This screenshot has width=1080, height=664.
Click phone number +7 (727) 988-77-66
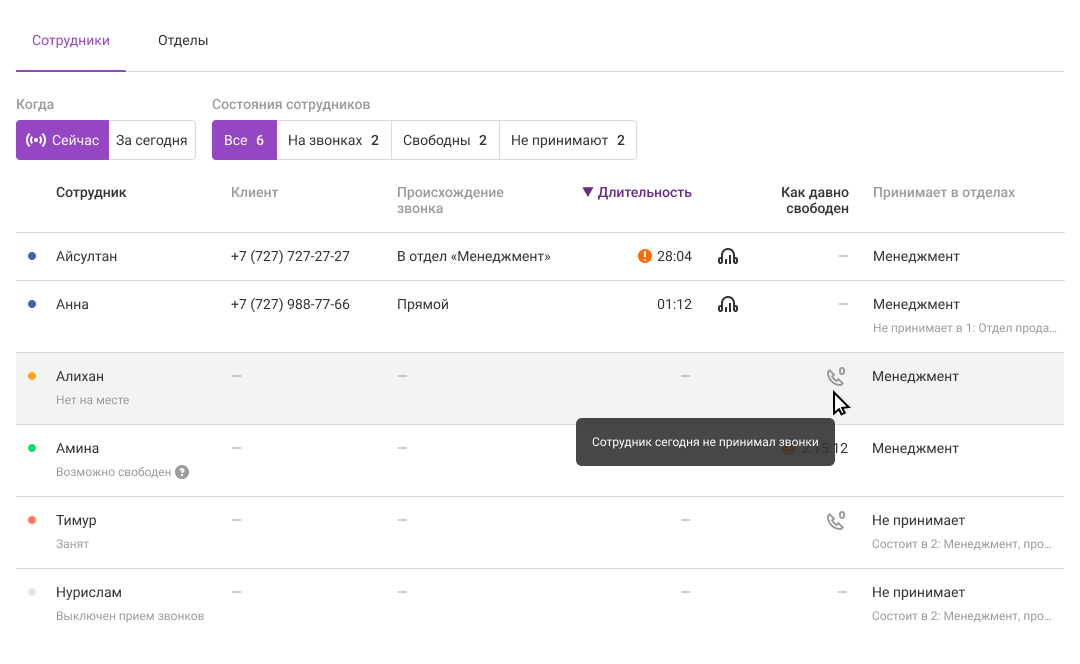(290, 305)
